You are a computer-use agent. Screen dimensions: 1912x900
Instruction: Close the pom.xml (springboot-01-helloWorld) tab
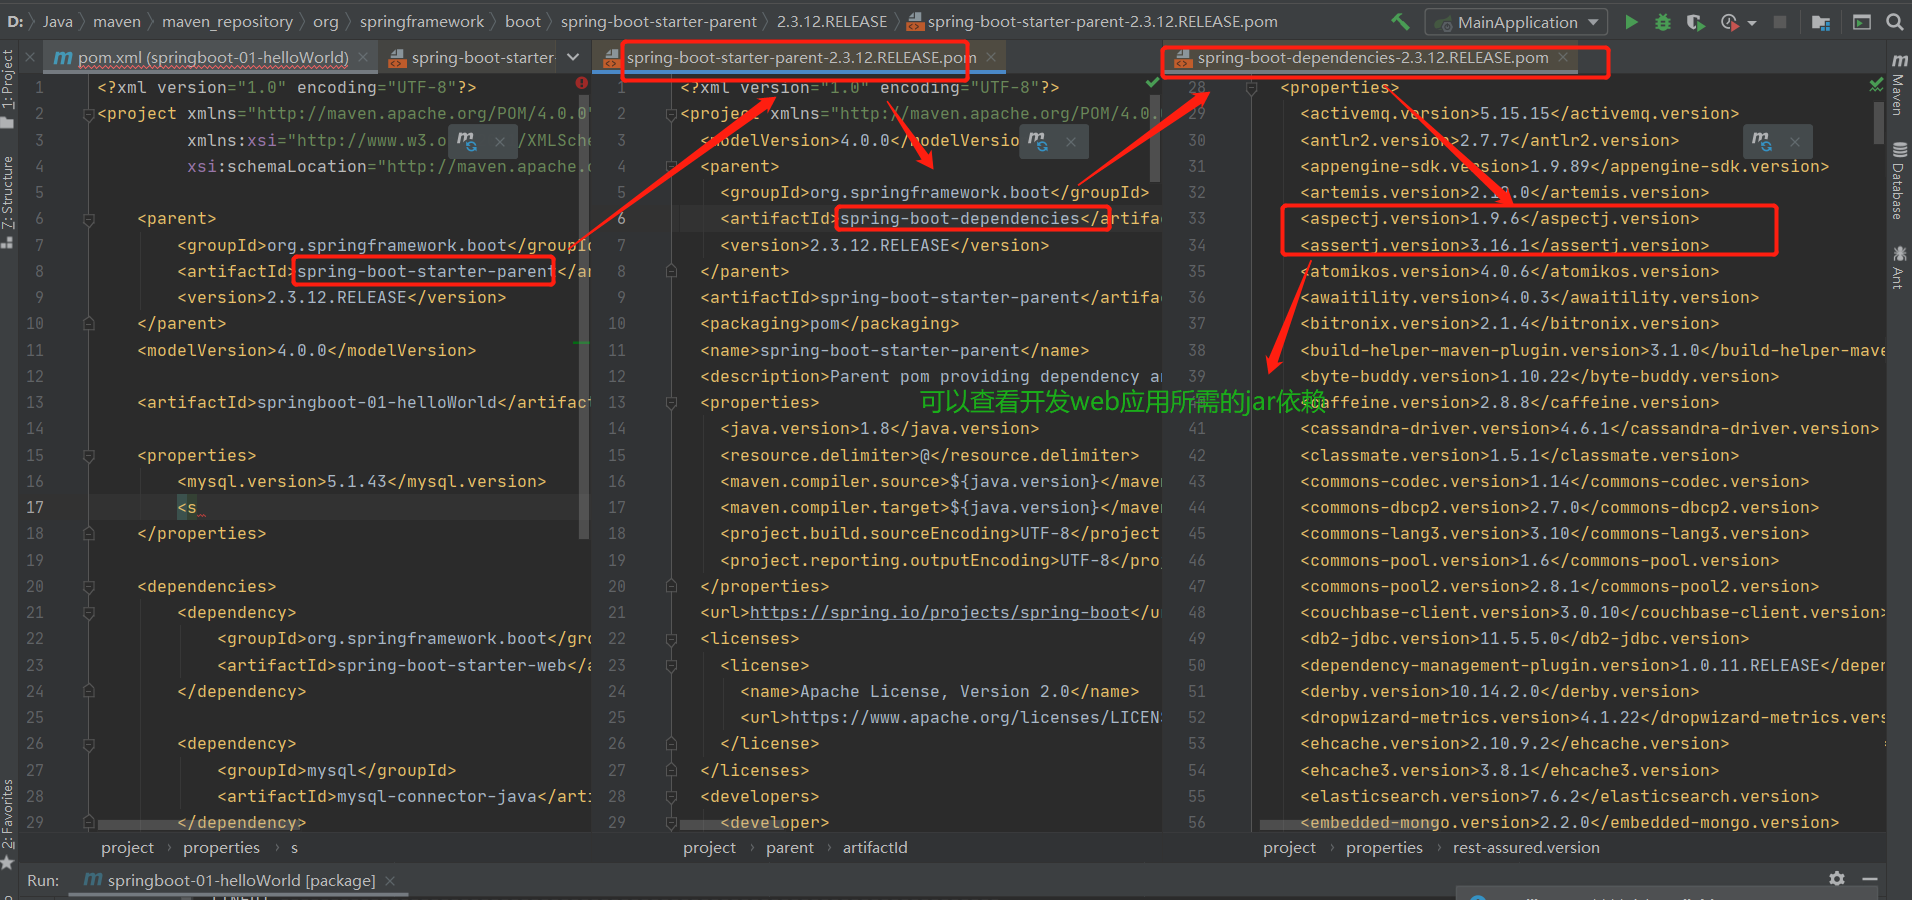[364, 58]
